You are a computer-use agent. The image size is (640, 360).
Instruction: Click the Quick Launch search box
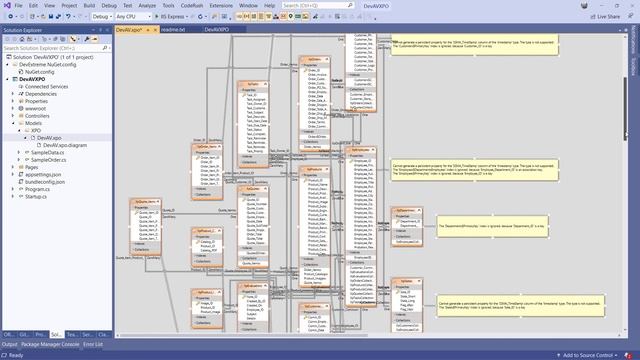pyautogui.click(x=317, y=6)
